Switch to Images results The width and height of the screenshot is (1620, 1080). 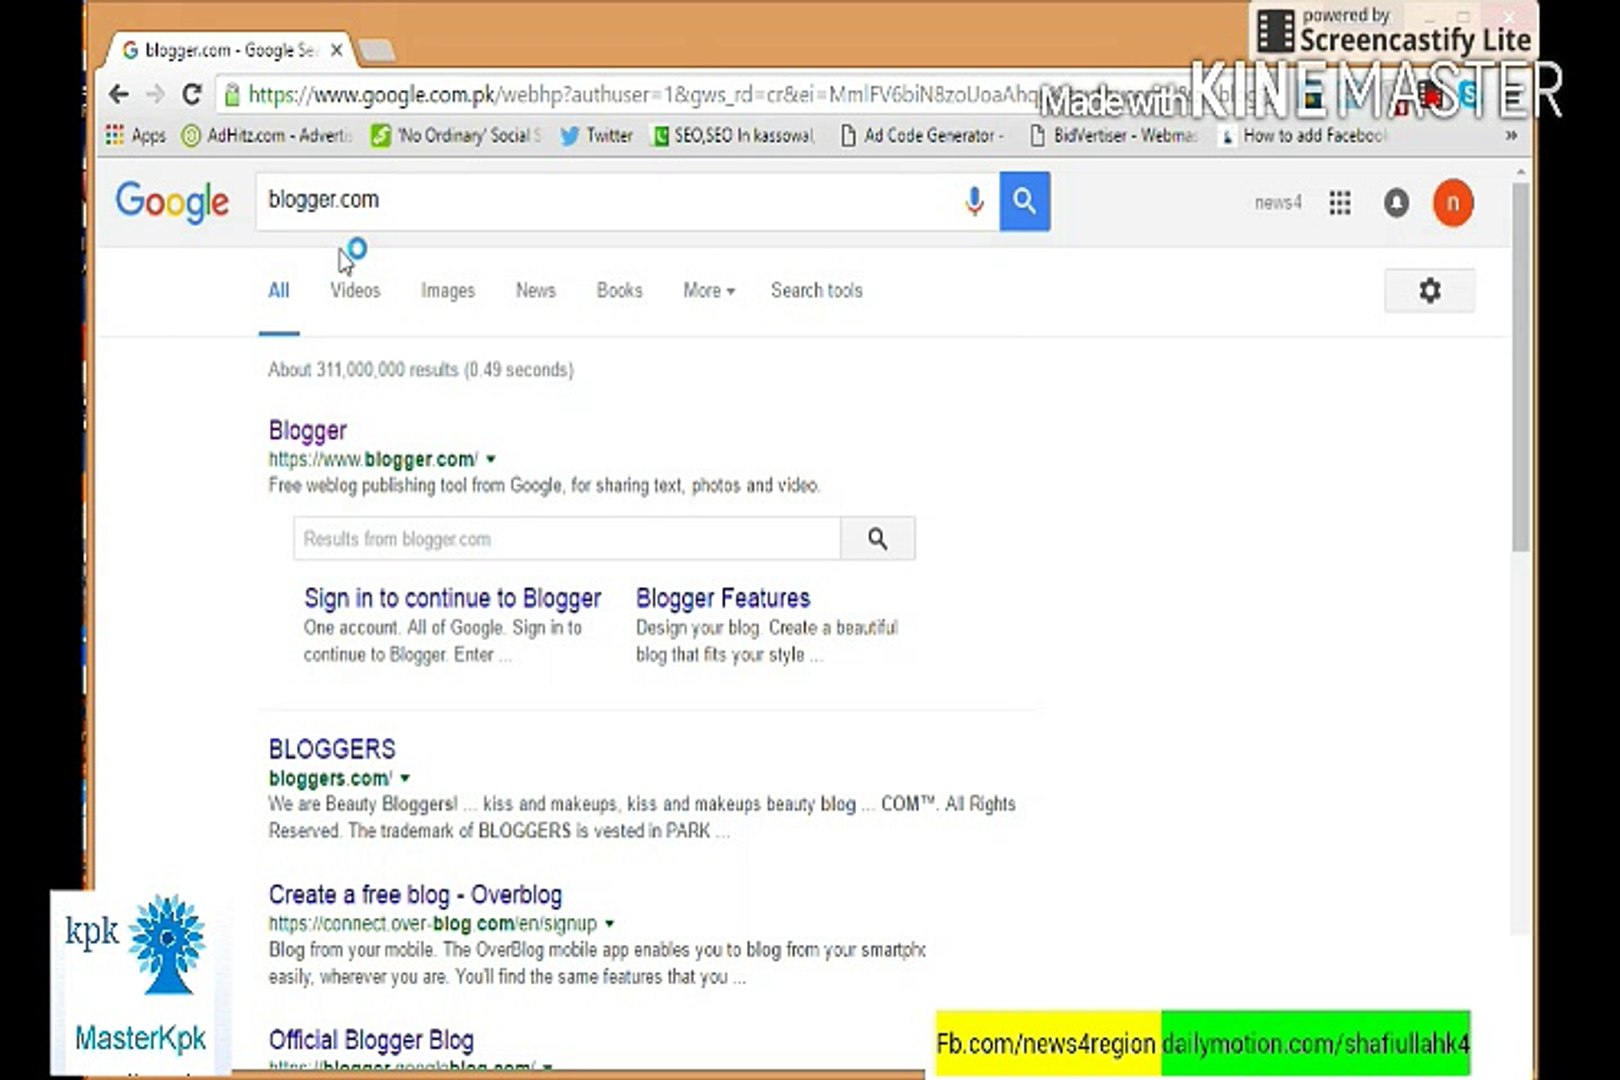448,291
